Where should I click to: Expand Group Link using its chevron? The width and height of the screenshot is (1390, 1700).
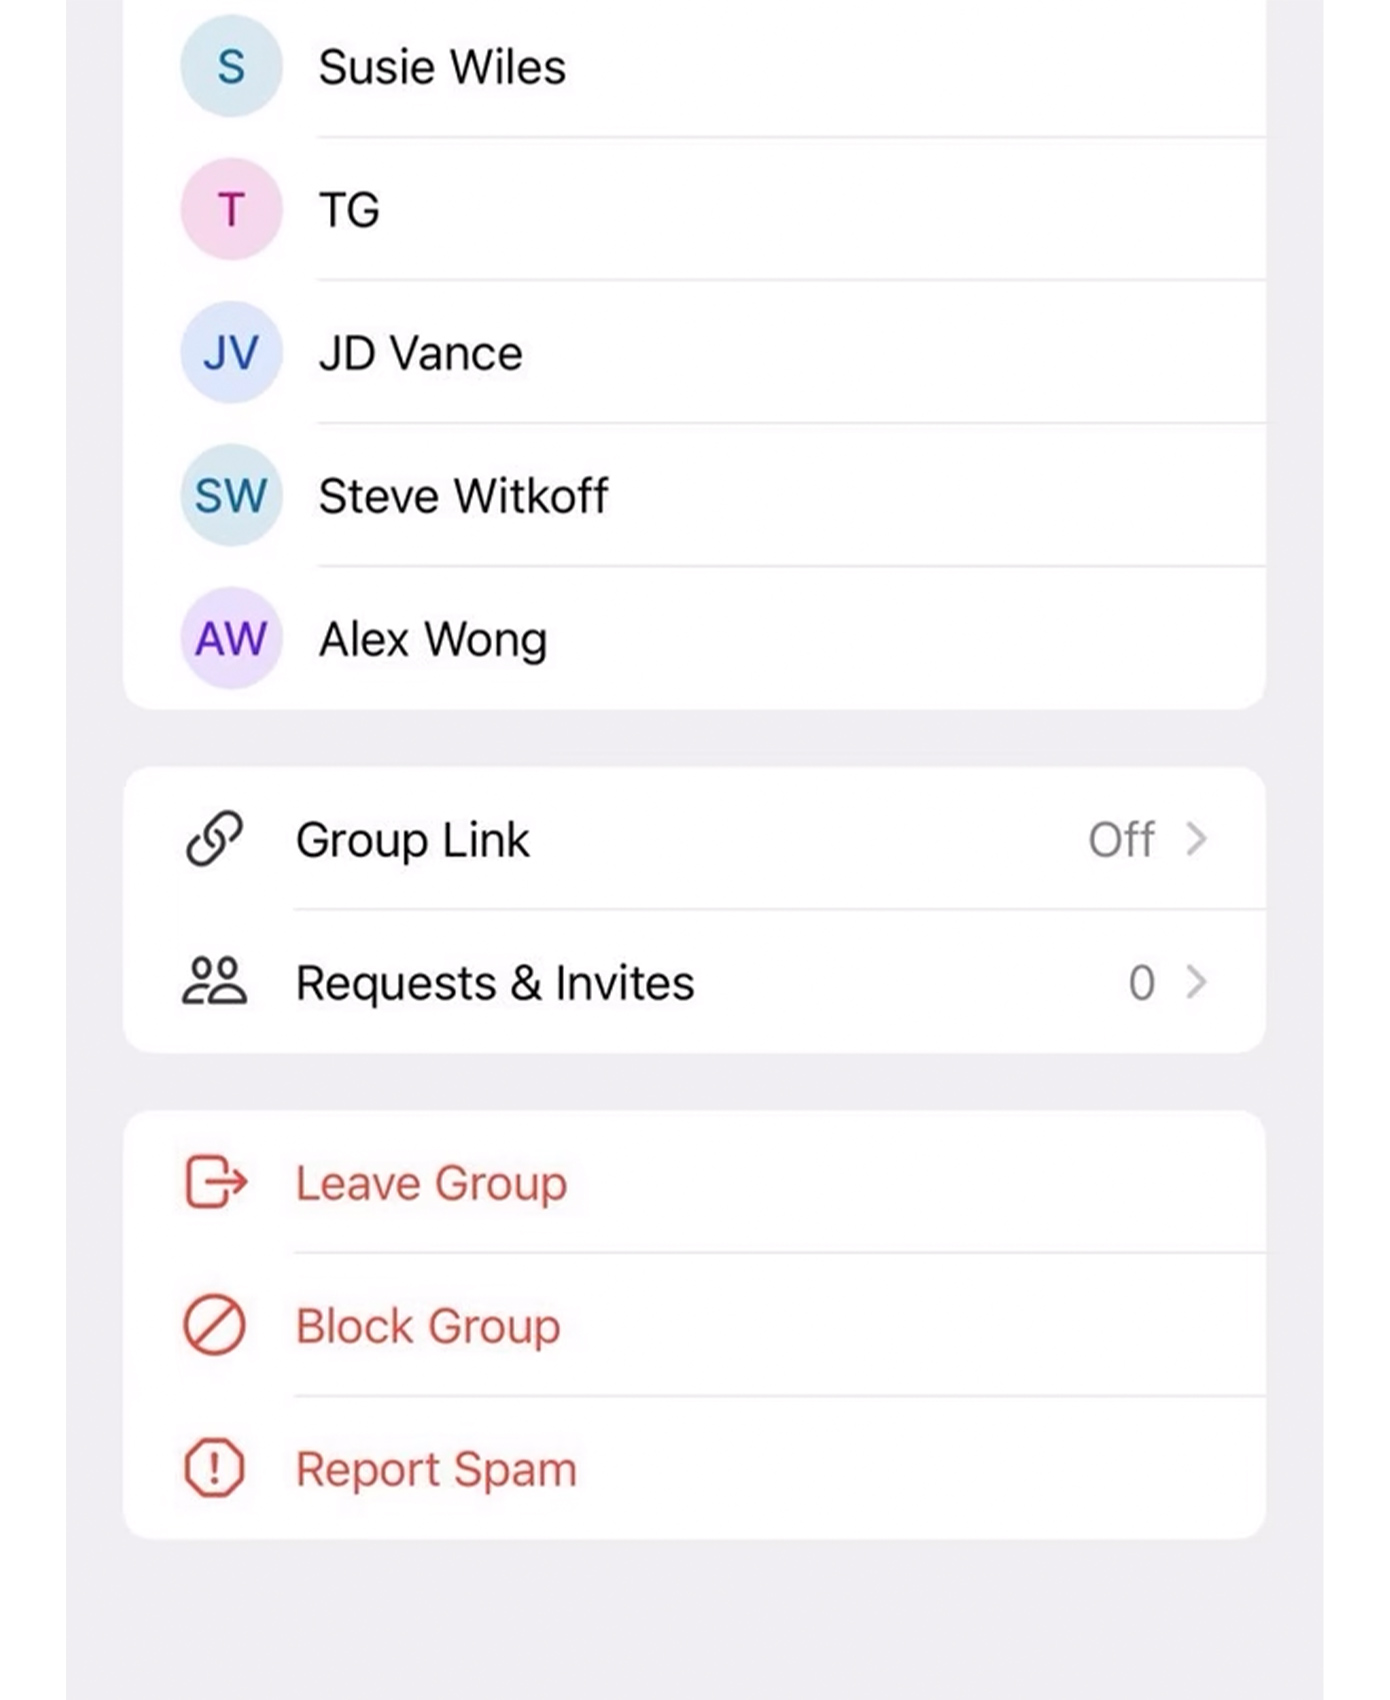click(x=1196, y=839)
